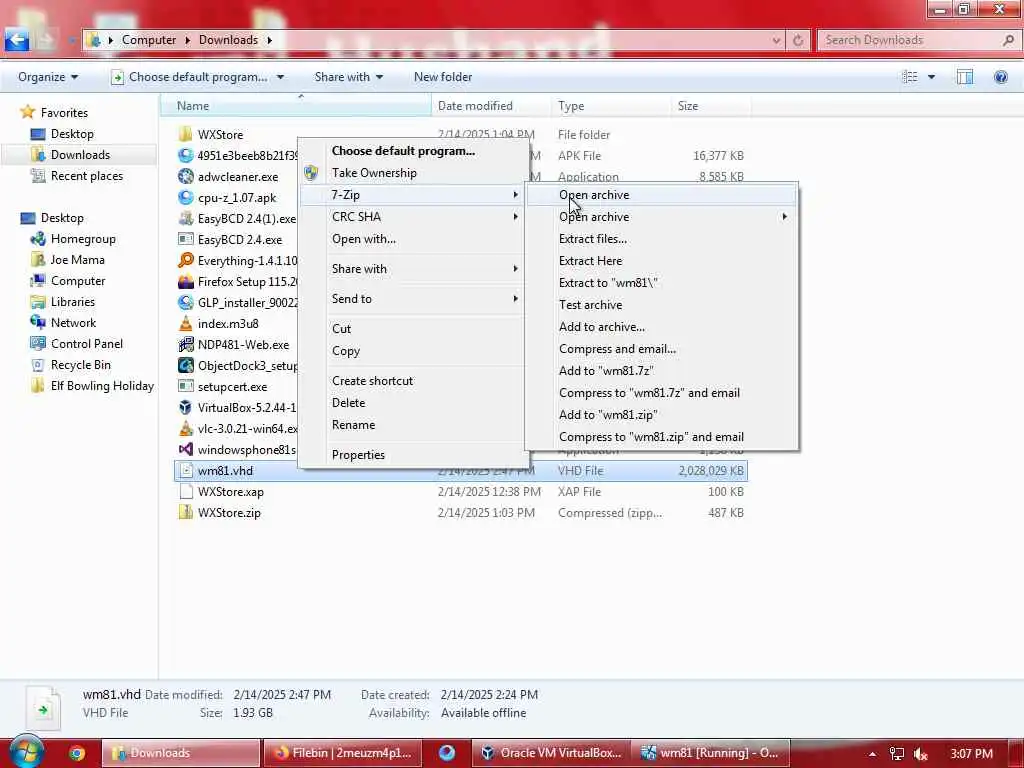Toggle the preview pane icon
This screenshot has width=1024, height=768.
[x=965, y=77]
